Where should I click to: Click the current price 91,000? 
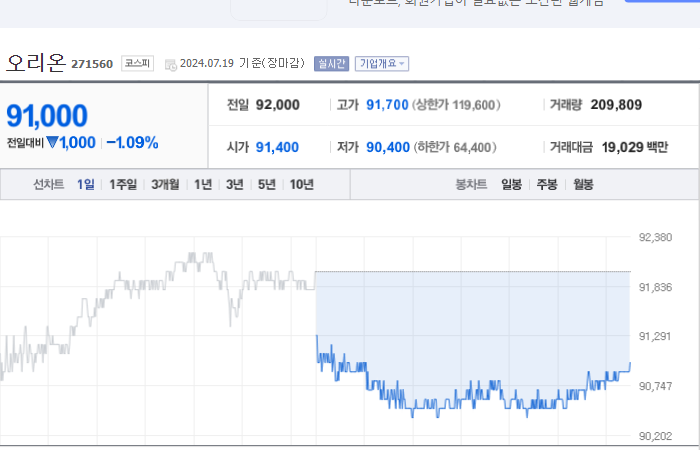(47, 116)
